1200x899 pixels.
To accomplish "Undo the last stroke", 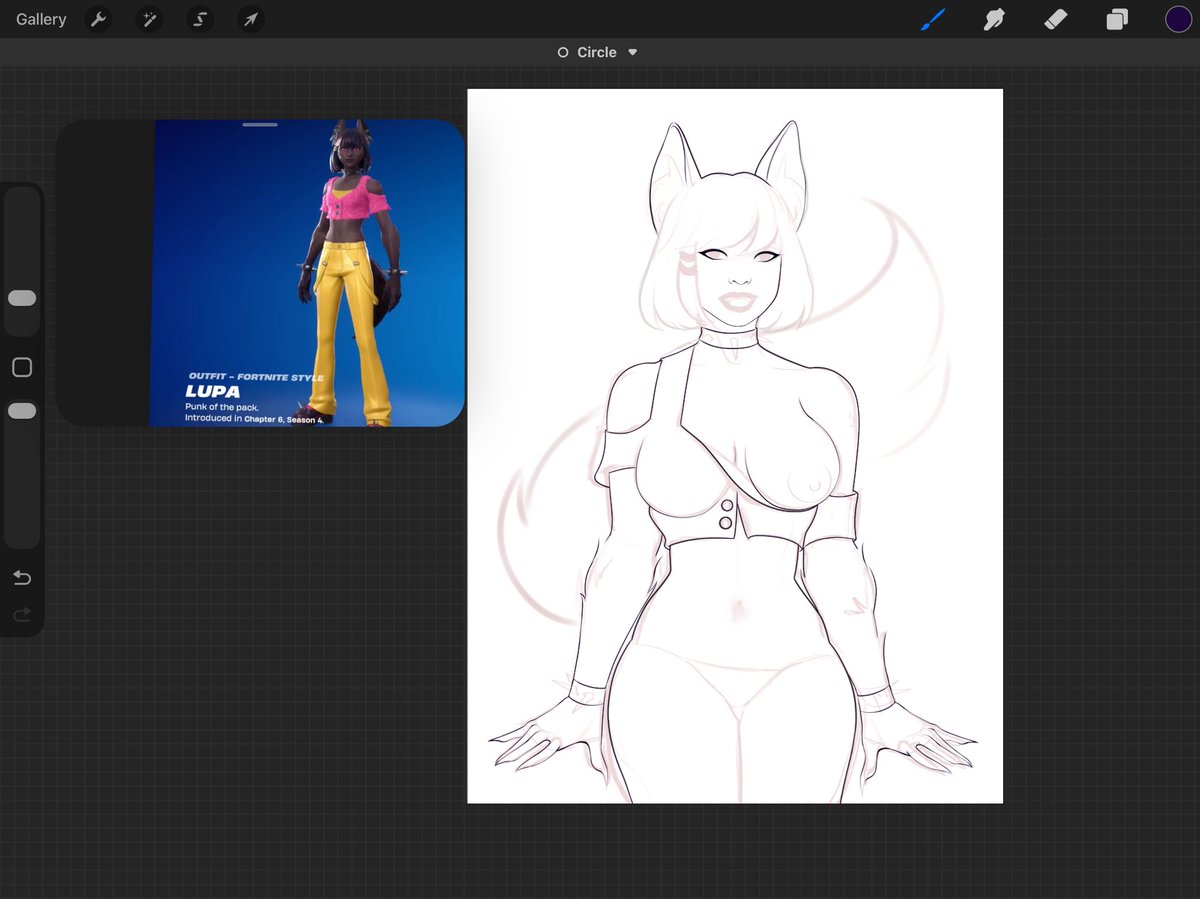I will [x=22, y=578].
